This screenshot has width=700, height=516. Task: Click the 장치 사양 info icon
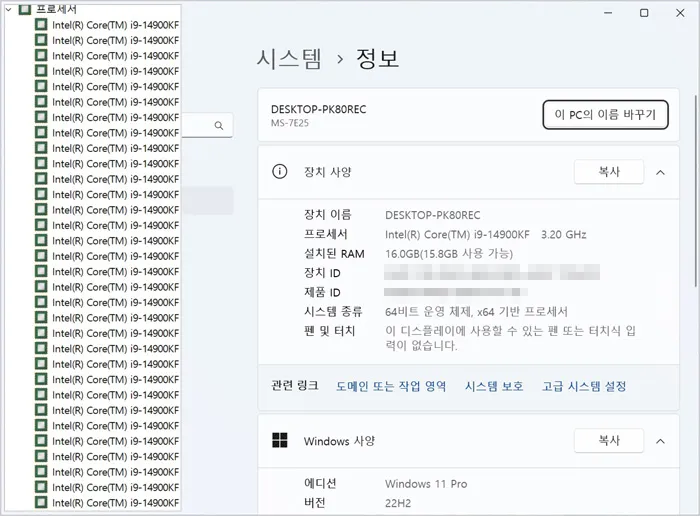[279, 171]
